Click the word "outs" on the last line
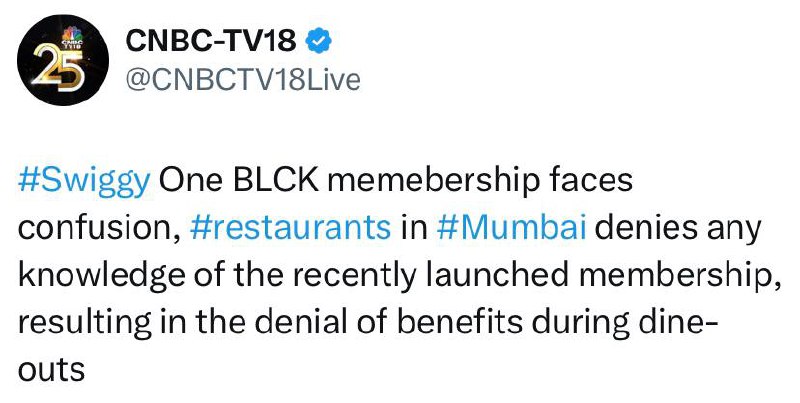This screenshot has height=403, width=800. pyautogui.click(x=52, y=371)
